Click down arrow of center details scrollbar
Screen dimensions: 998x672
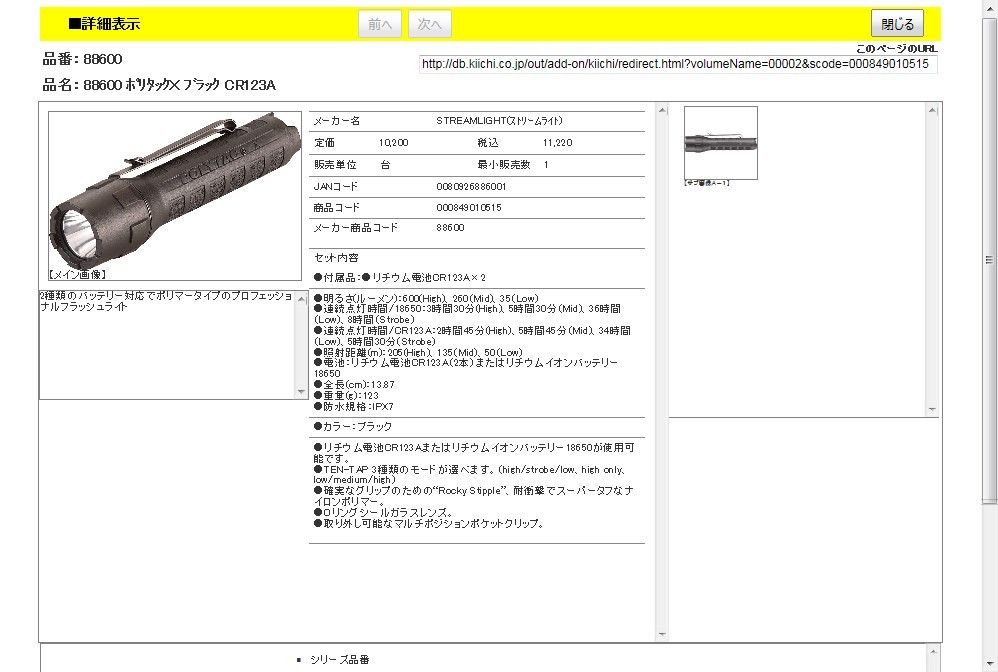click(662, 634)
